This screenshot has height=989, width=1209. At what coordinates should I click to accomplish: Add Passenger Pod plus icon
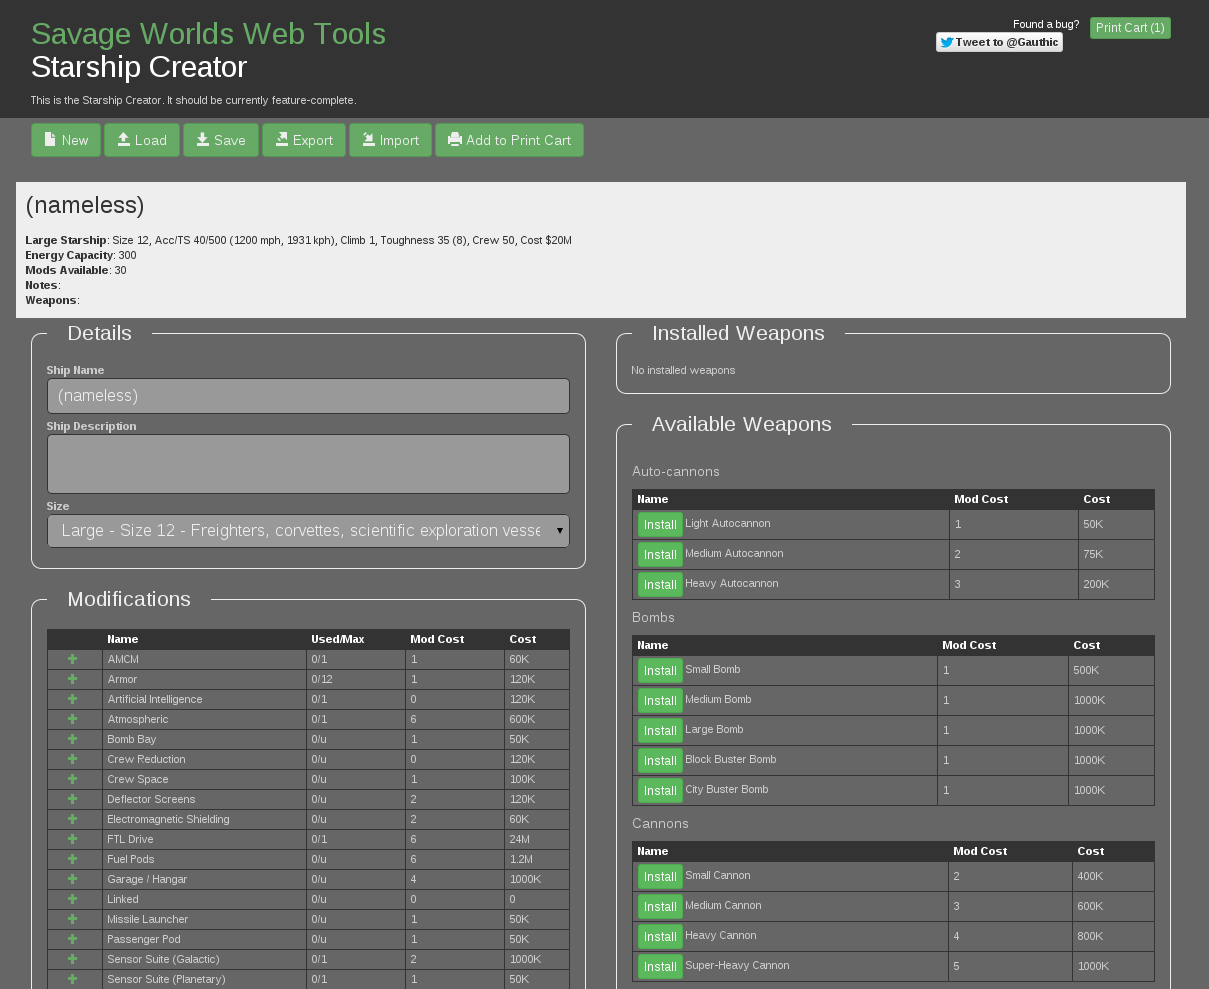72,939
